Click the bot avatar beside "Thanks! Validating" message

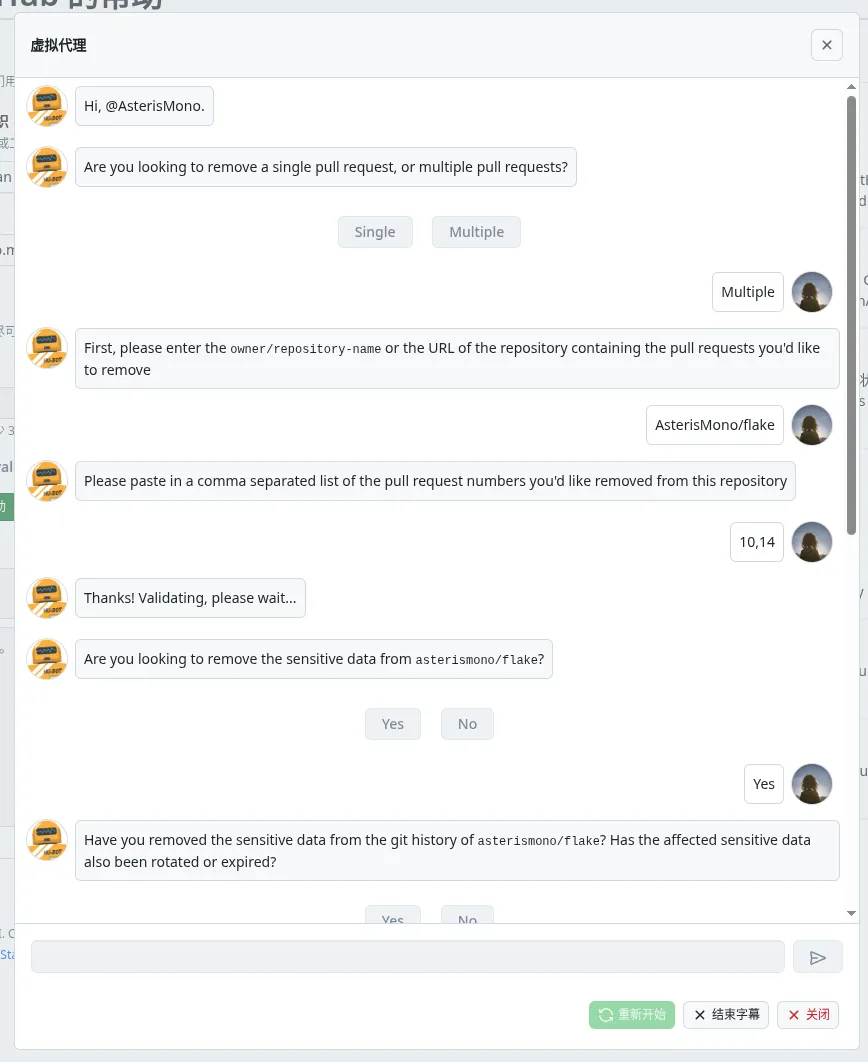click(46, 598)
